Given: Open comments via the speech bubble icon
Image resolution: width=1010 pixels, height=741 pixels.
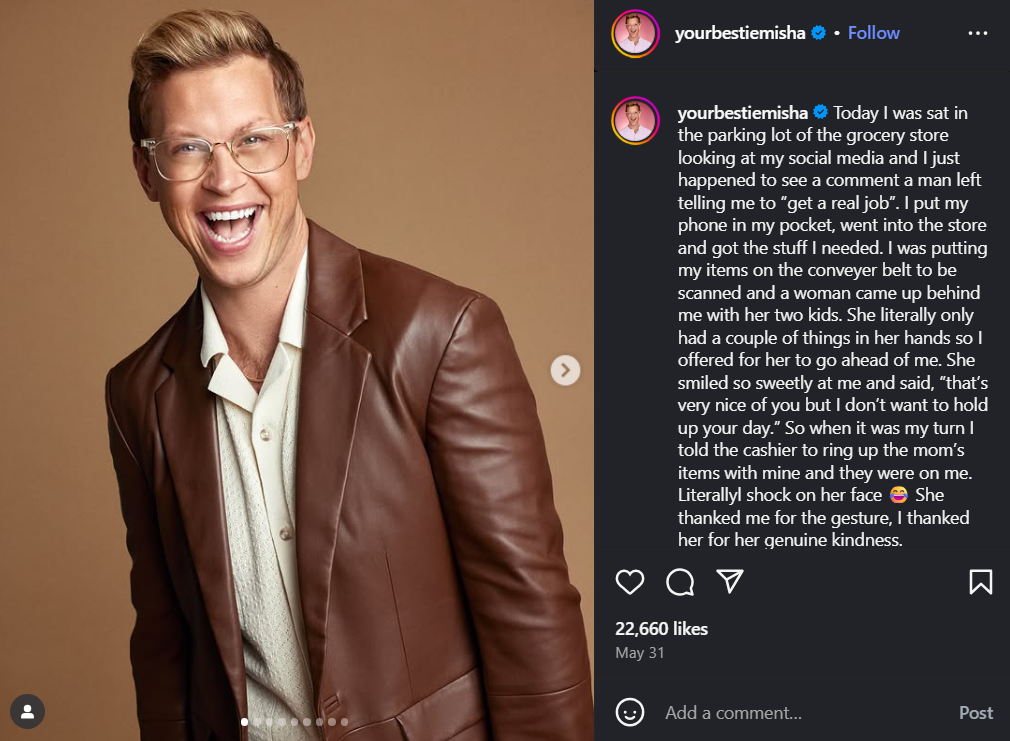Looking at the screenshot, I should click(680, 581).
